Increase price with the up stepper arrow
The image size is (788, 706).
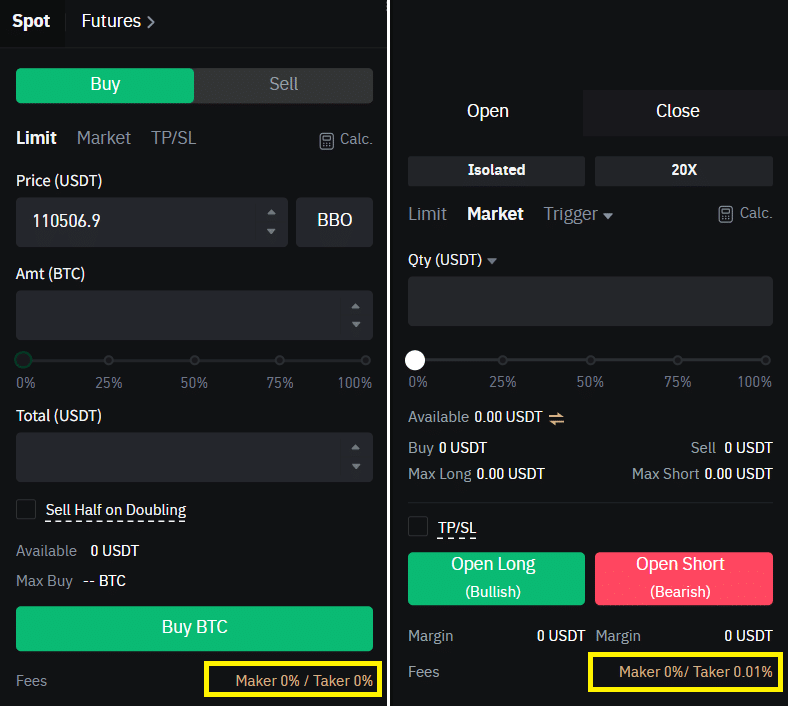point(271,213)
